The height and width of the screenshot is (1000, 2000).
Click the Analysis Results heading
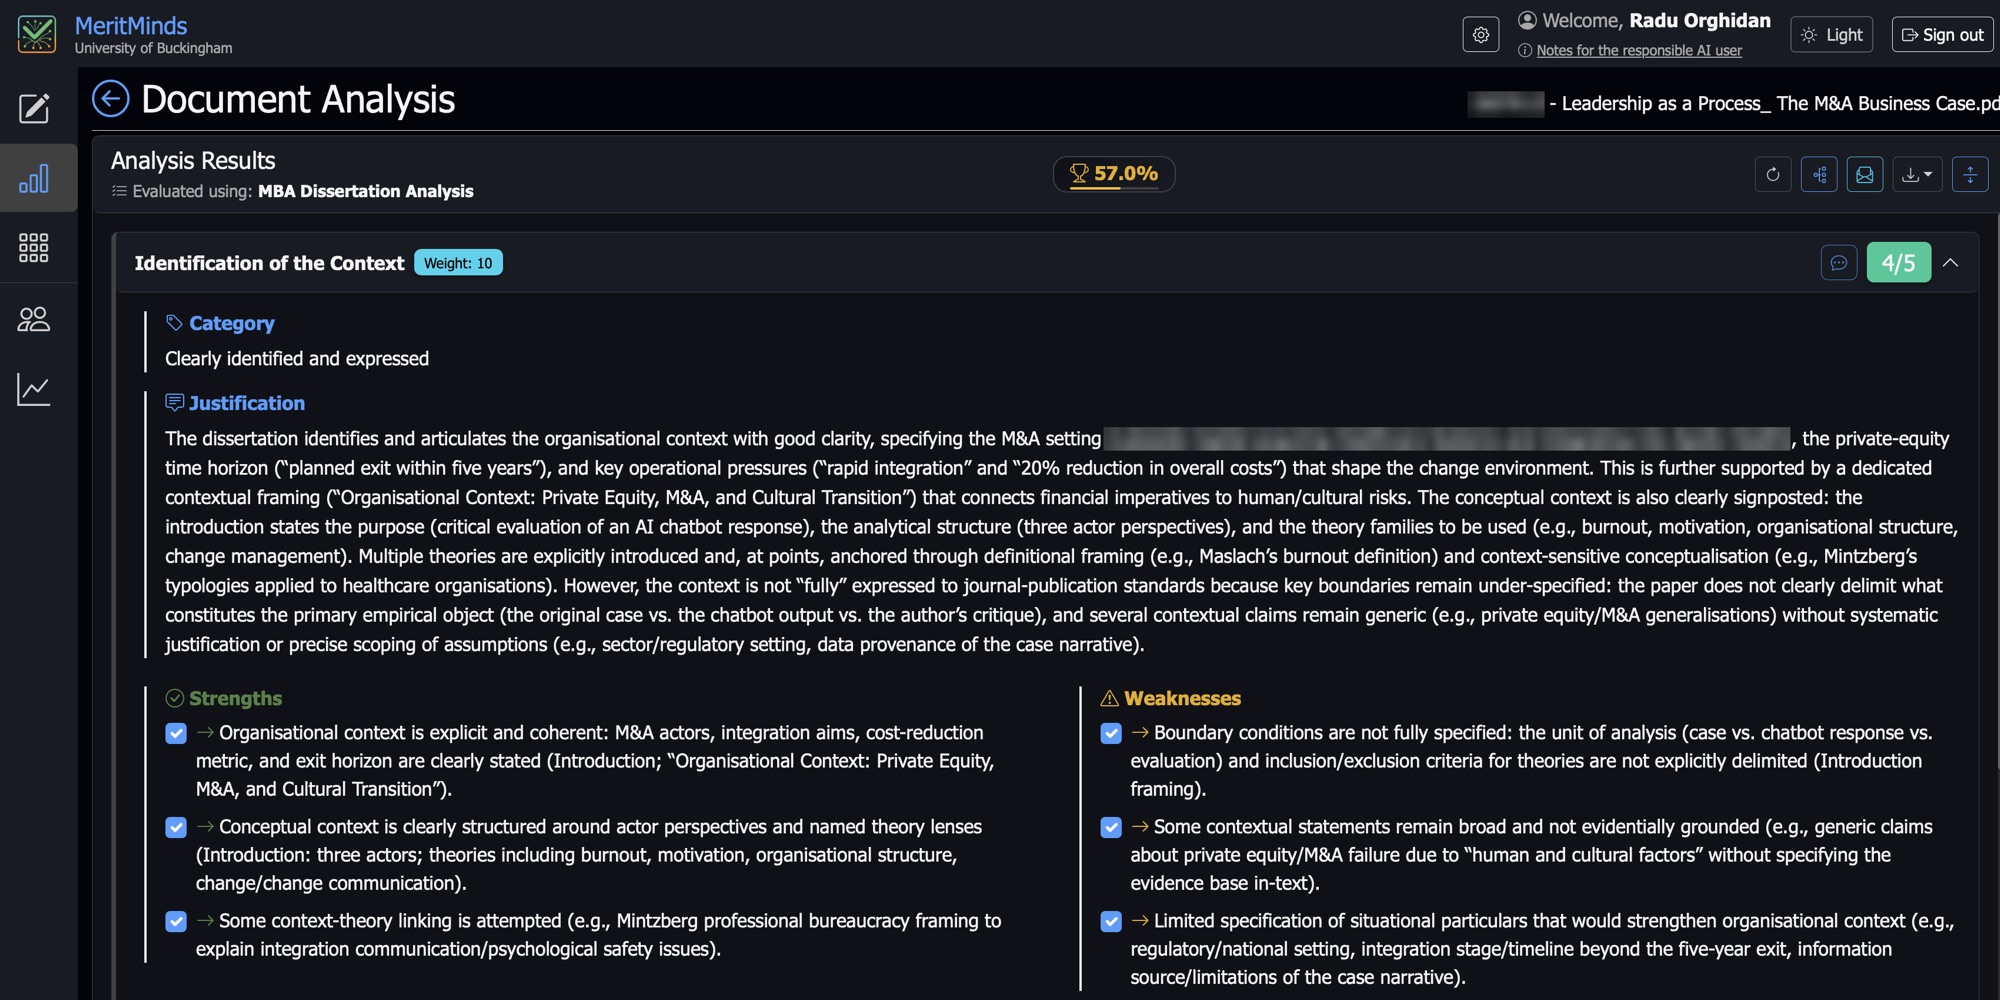[193, 161]
